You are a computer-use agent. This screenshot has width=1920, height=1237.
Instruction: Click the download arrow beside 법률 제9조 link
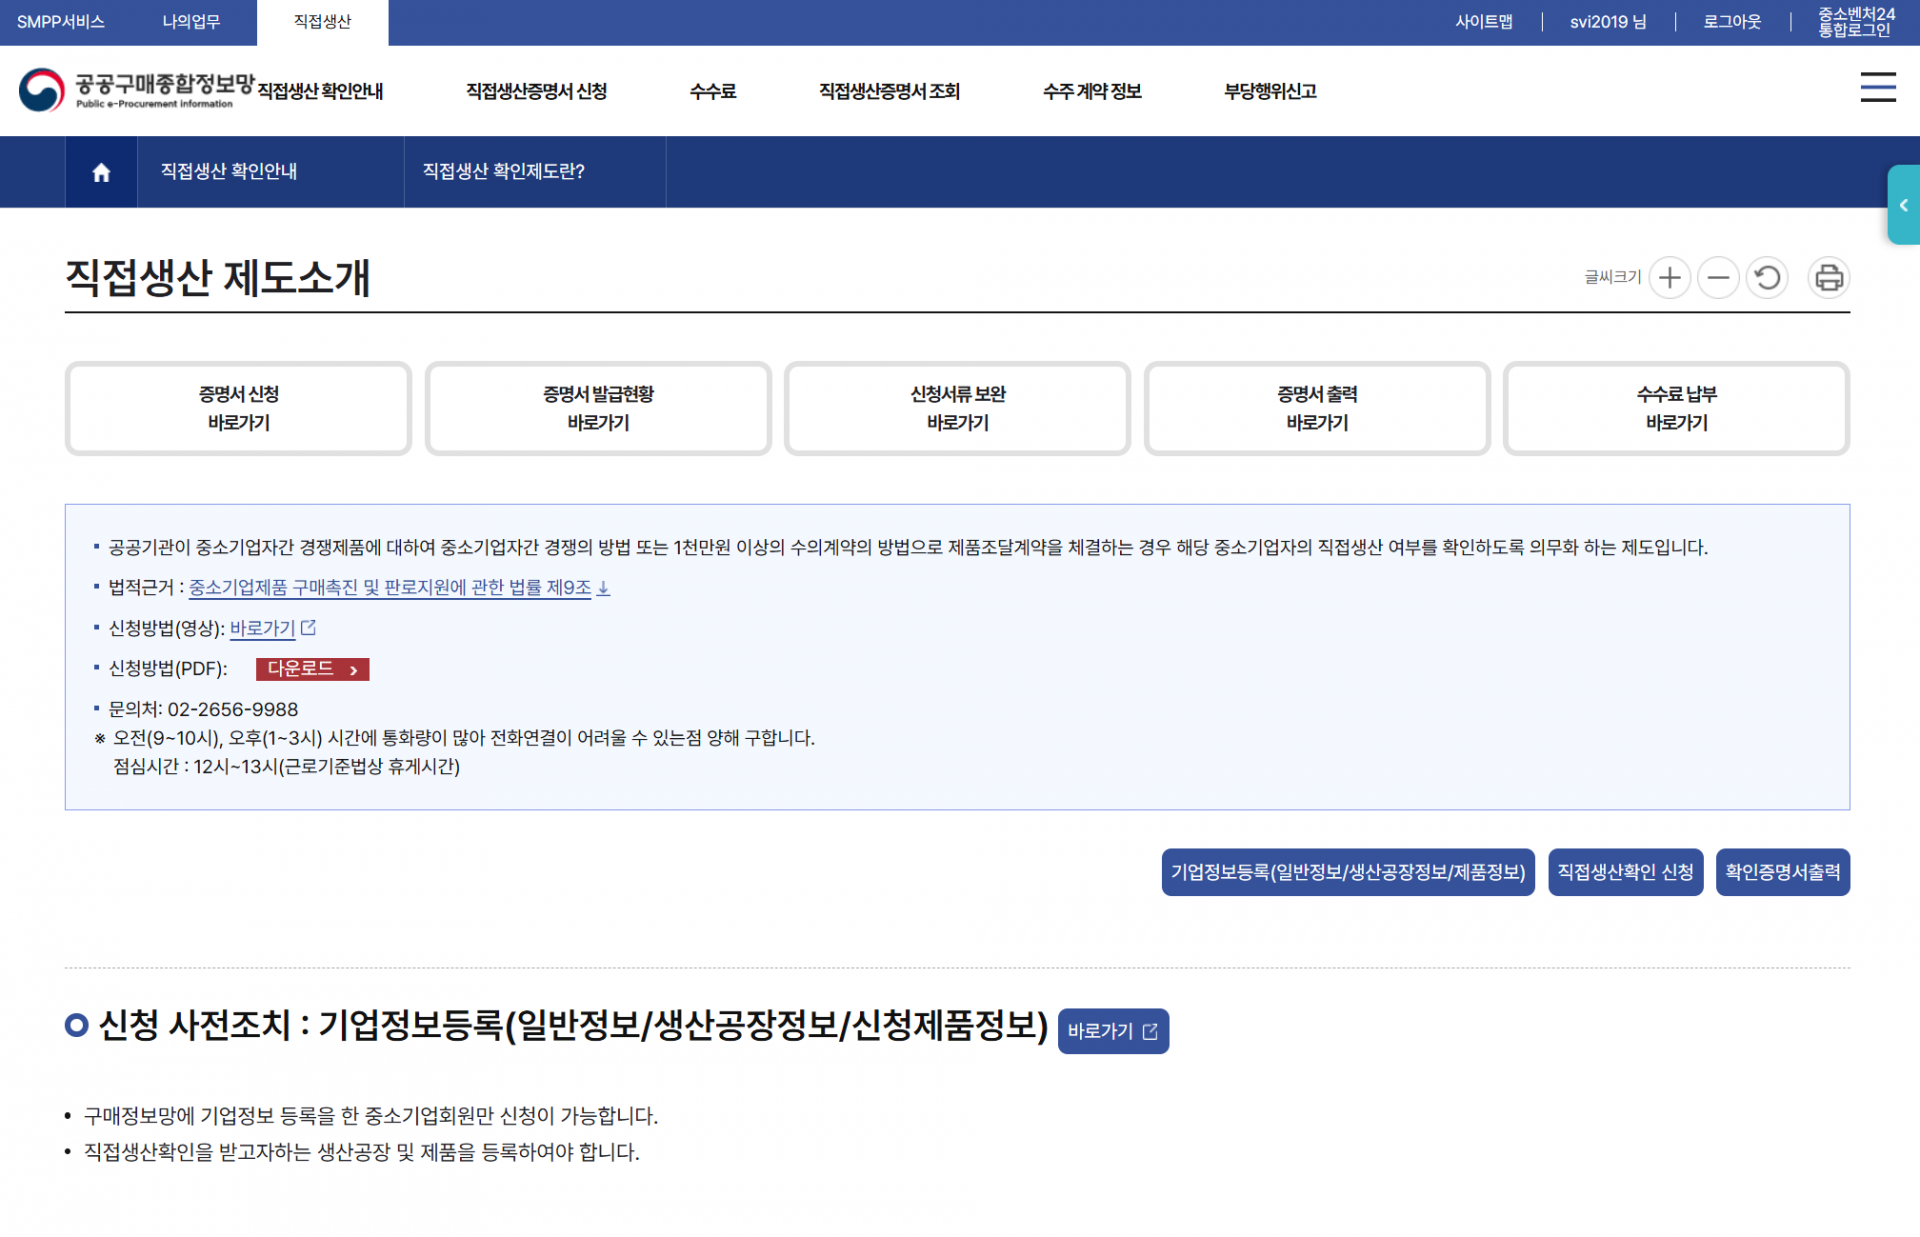click(603, 589)
